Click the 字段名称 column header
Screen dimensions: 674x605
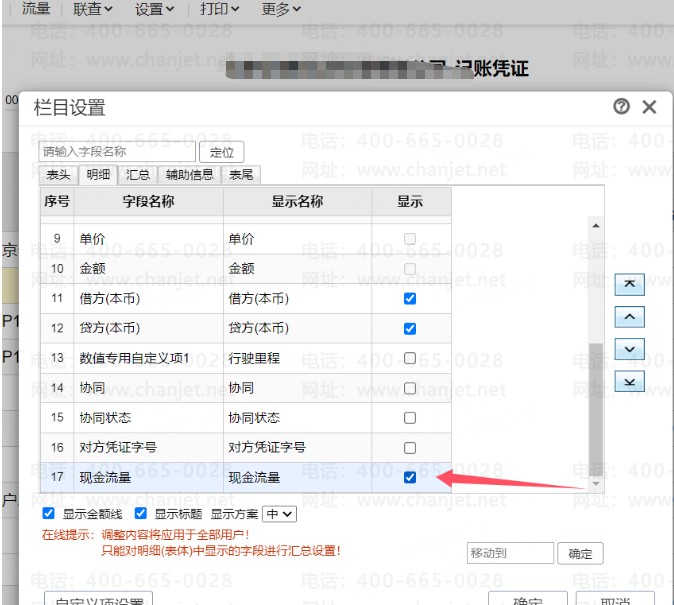tap(148, 201)
